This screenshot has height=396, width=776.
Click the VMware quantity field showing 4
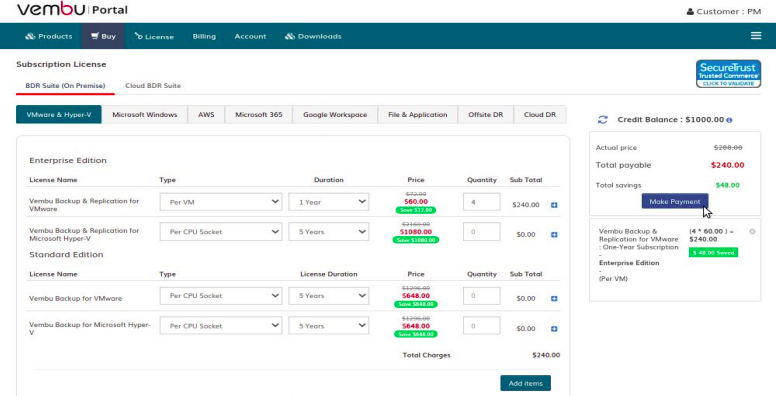pyautogui.click(x=482, y=202)
